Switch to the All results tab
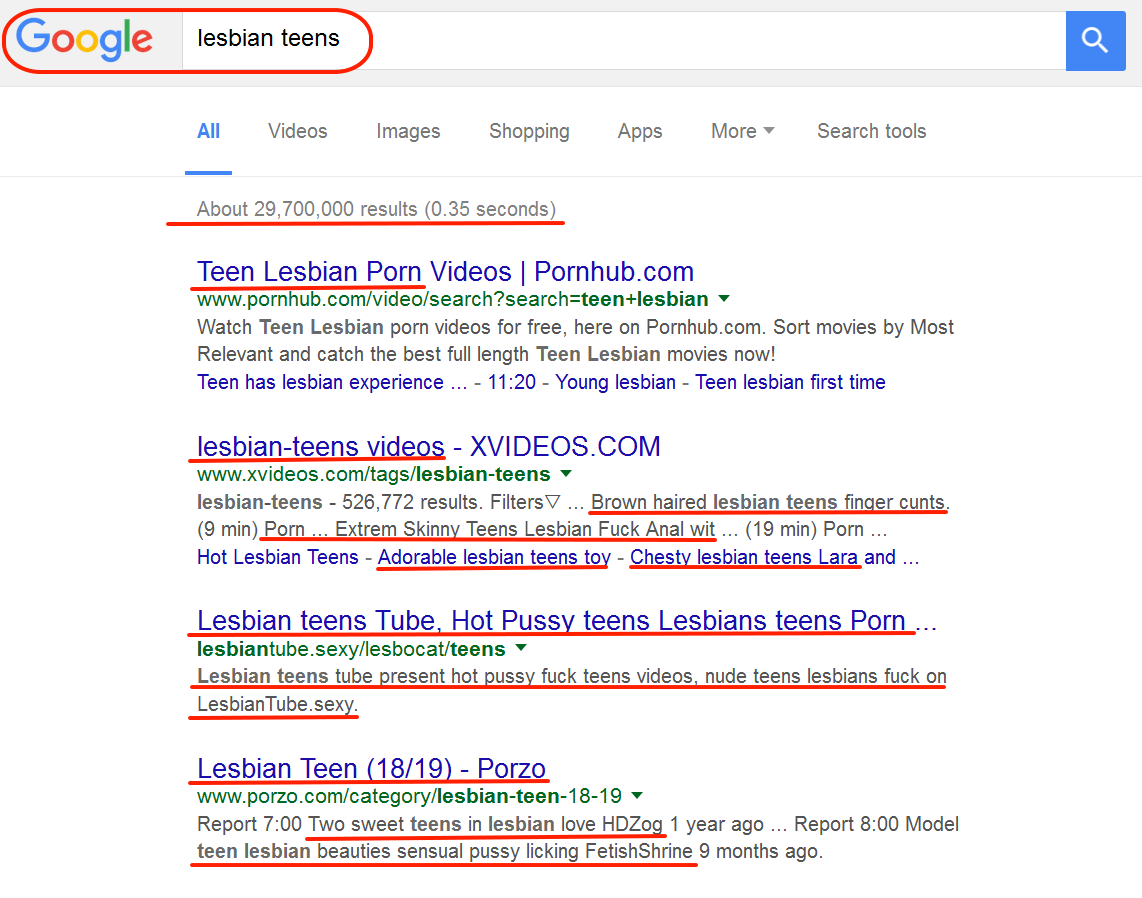Image resolution: width=1142 pixels, height=898 pixels. tap(208, 132)
